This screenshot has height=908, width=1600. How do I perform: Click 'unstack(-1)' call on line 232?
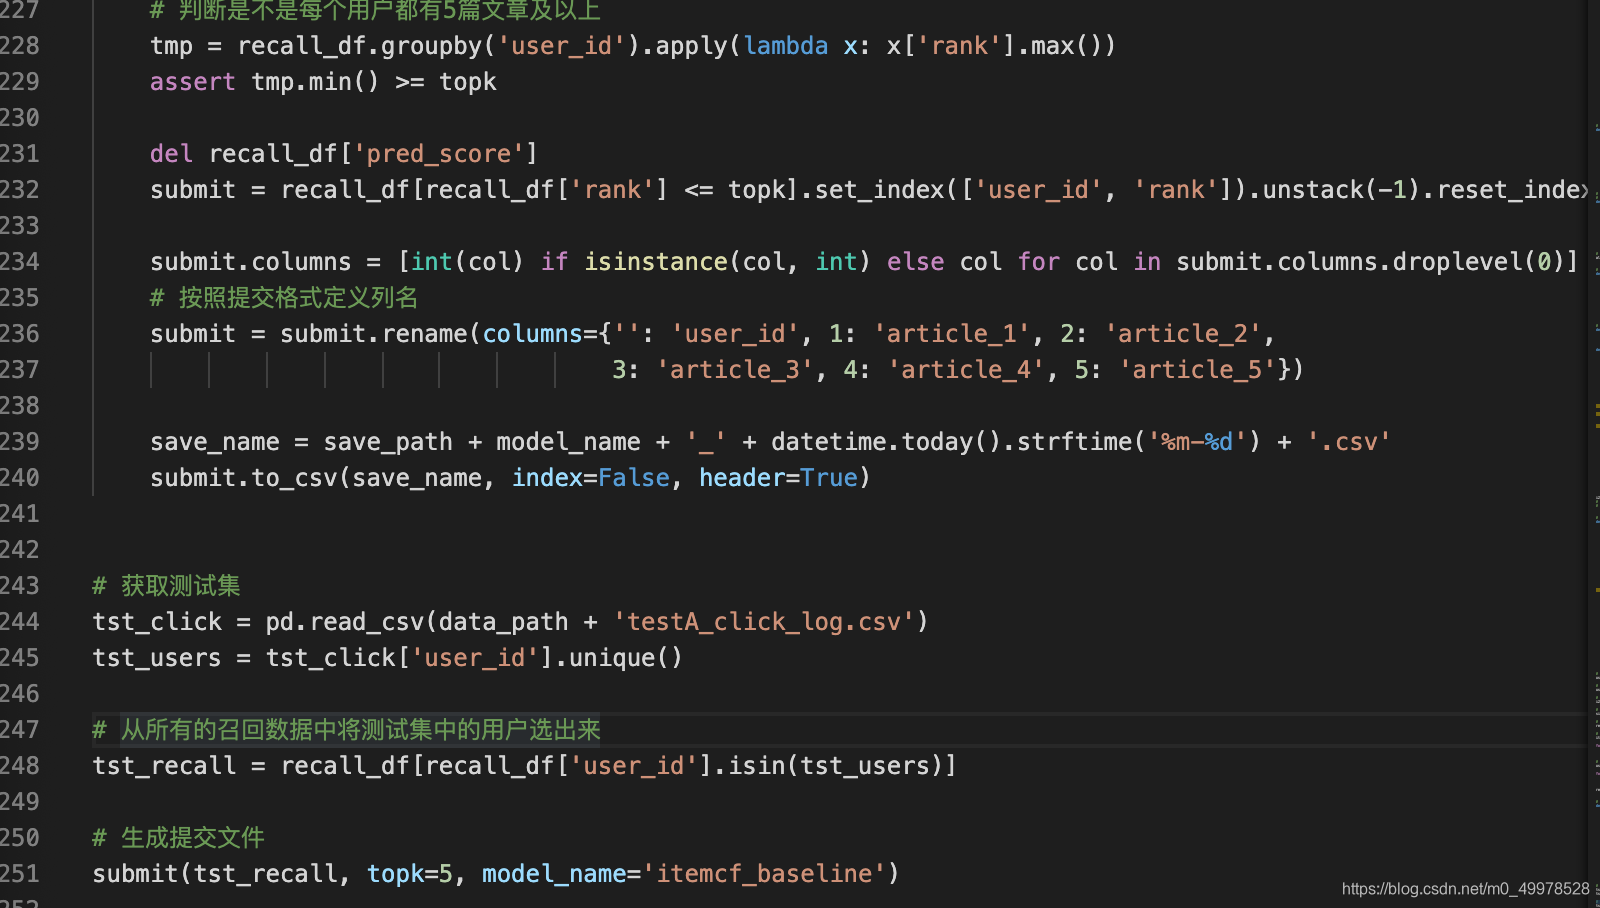point(1341,190)
